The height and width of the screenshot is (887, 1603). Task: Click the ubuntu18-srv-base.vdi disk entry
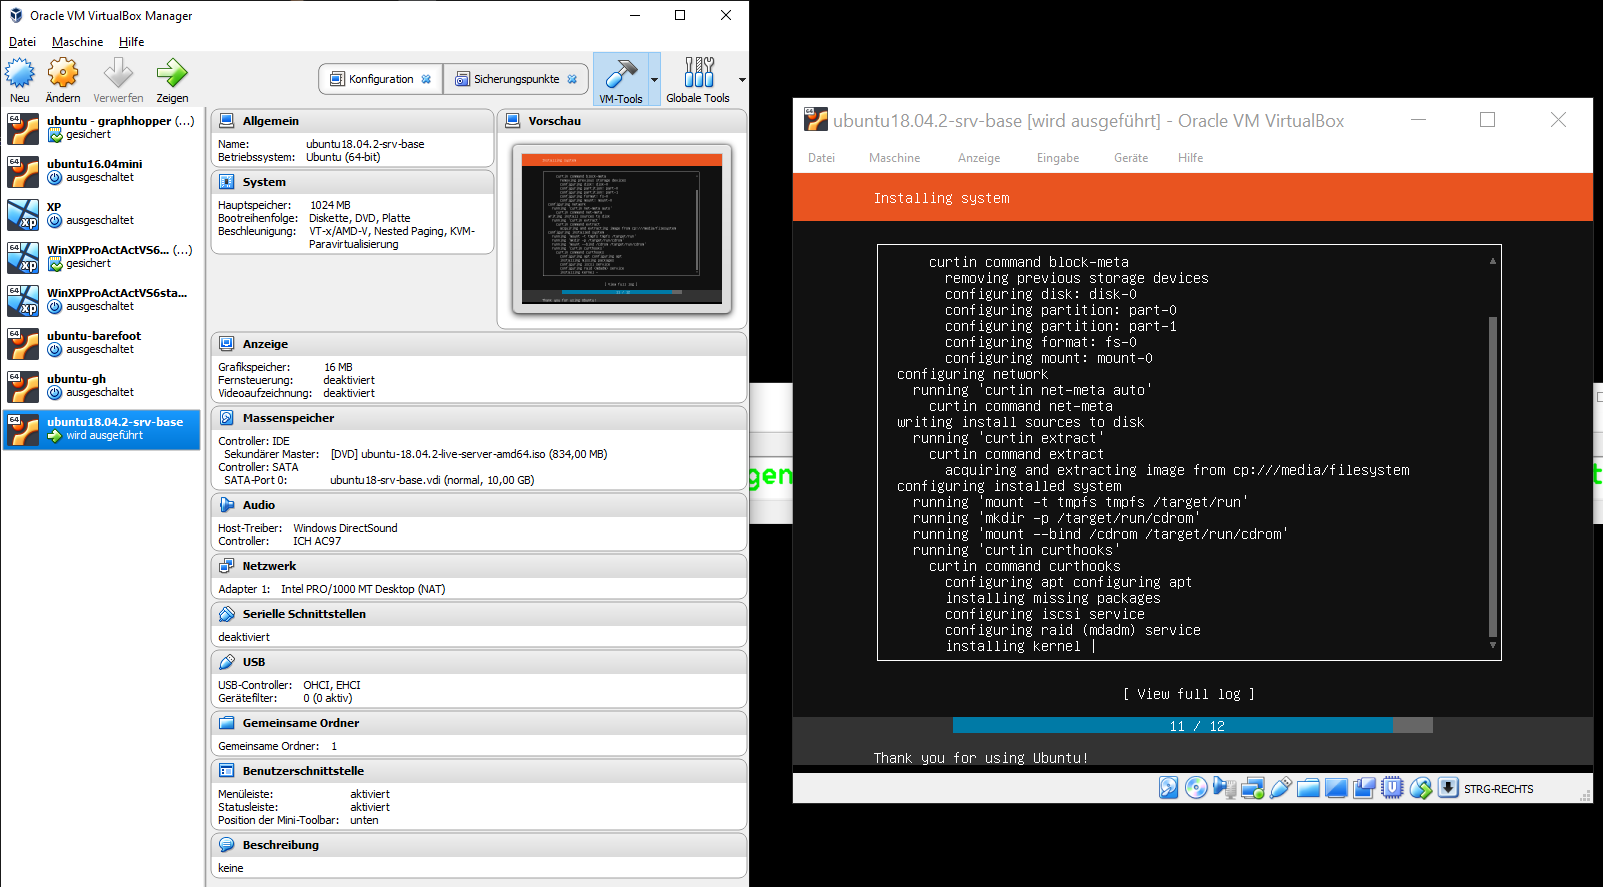click(432, 480)
